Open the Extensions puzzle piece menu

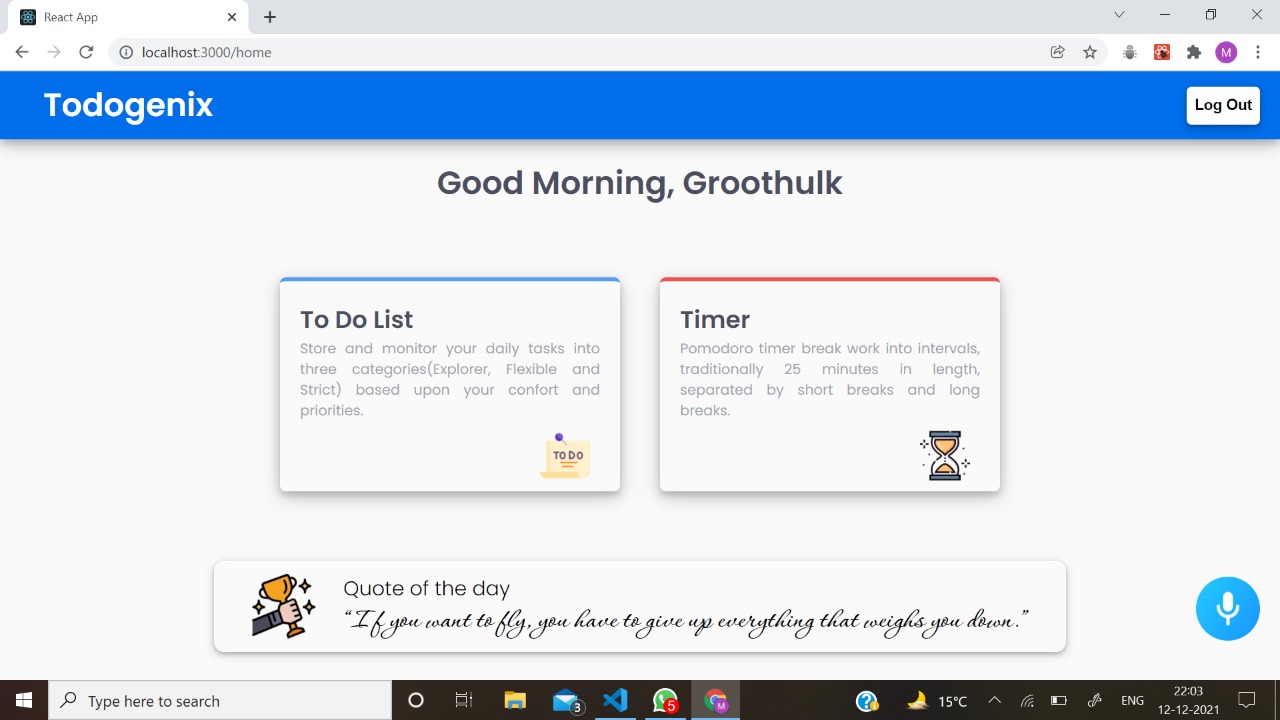tap(1194, 52)
